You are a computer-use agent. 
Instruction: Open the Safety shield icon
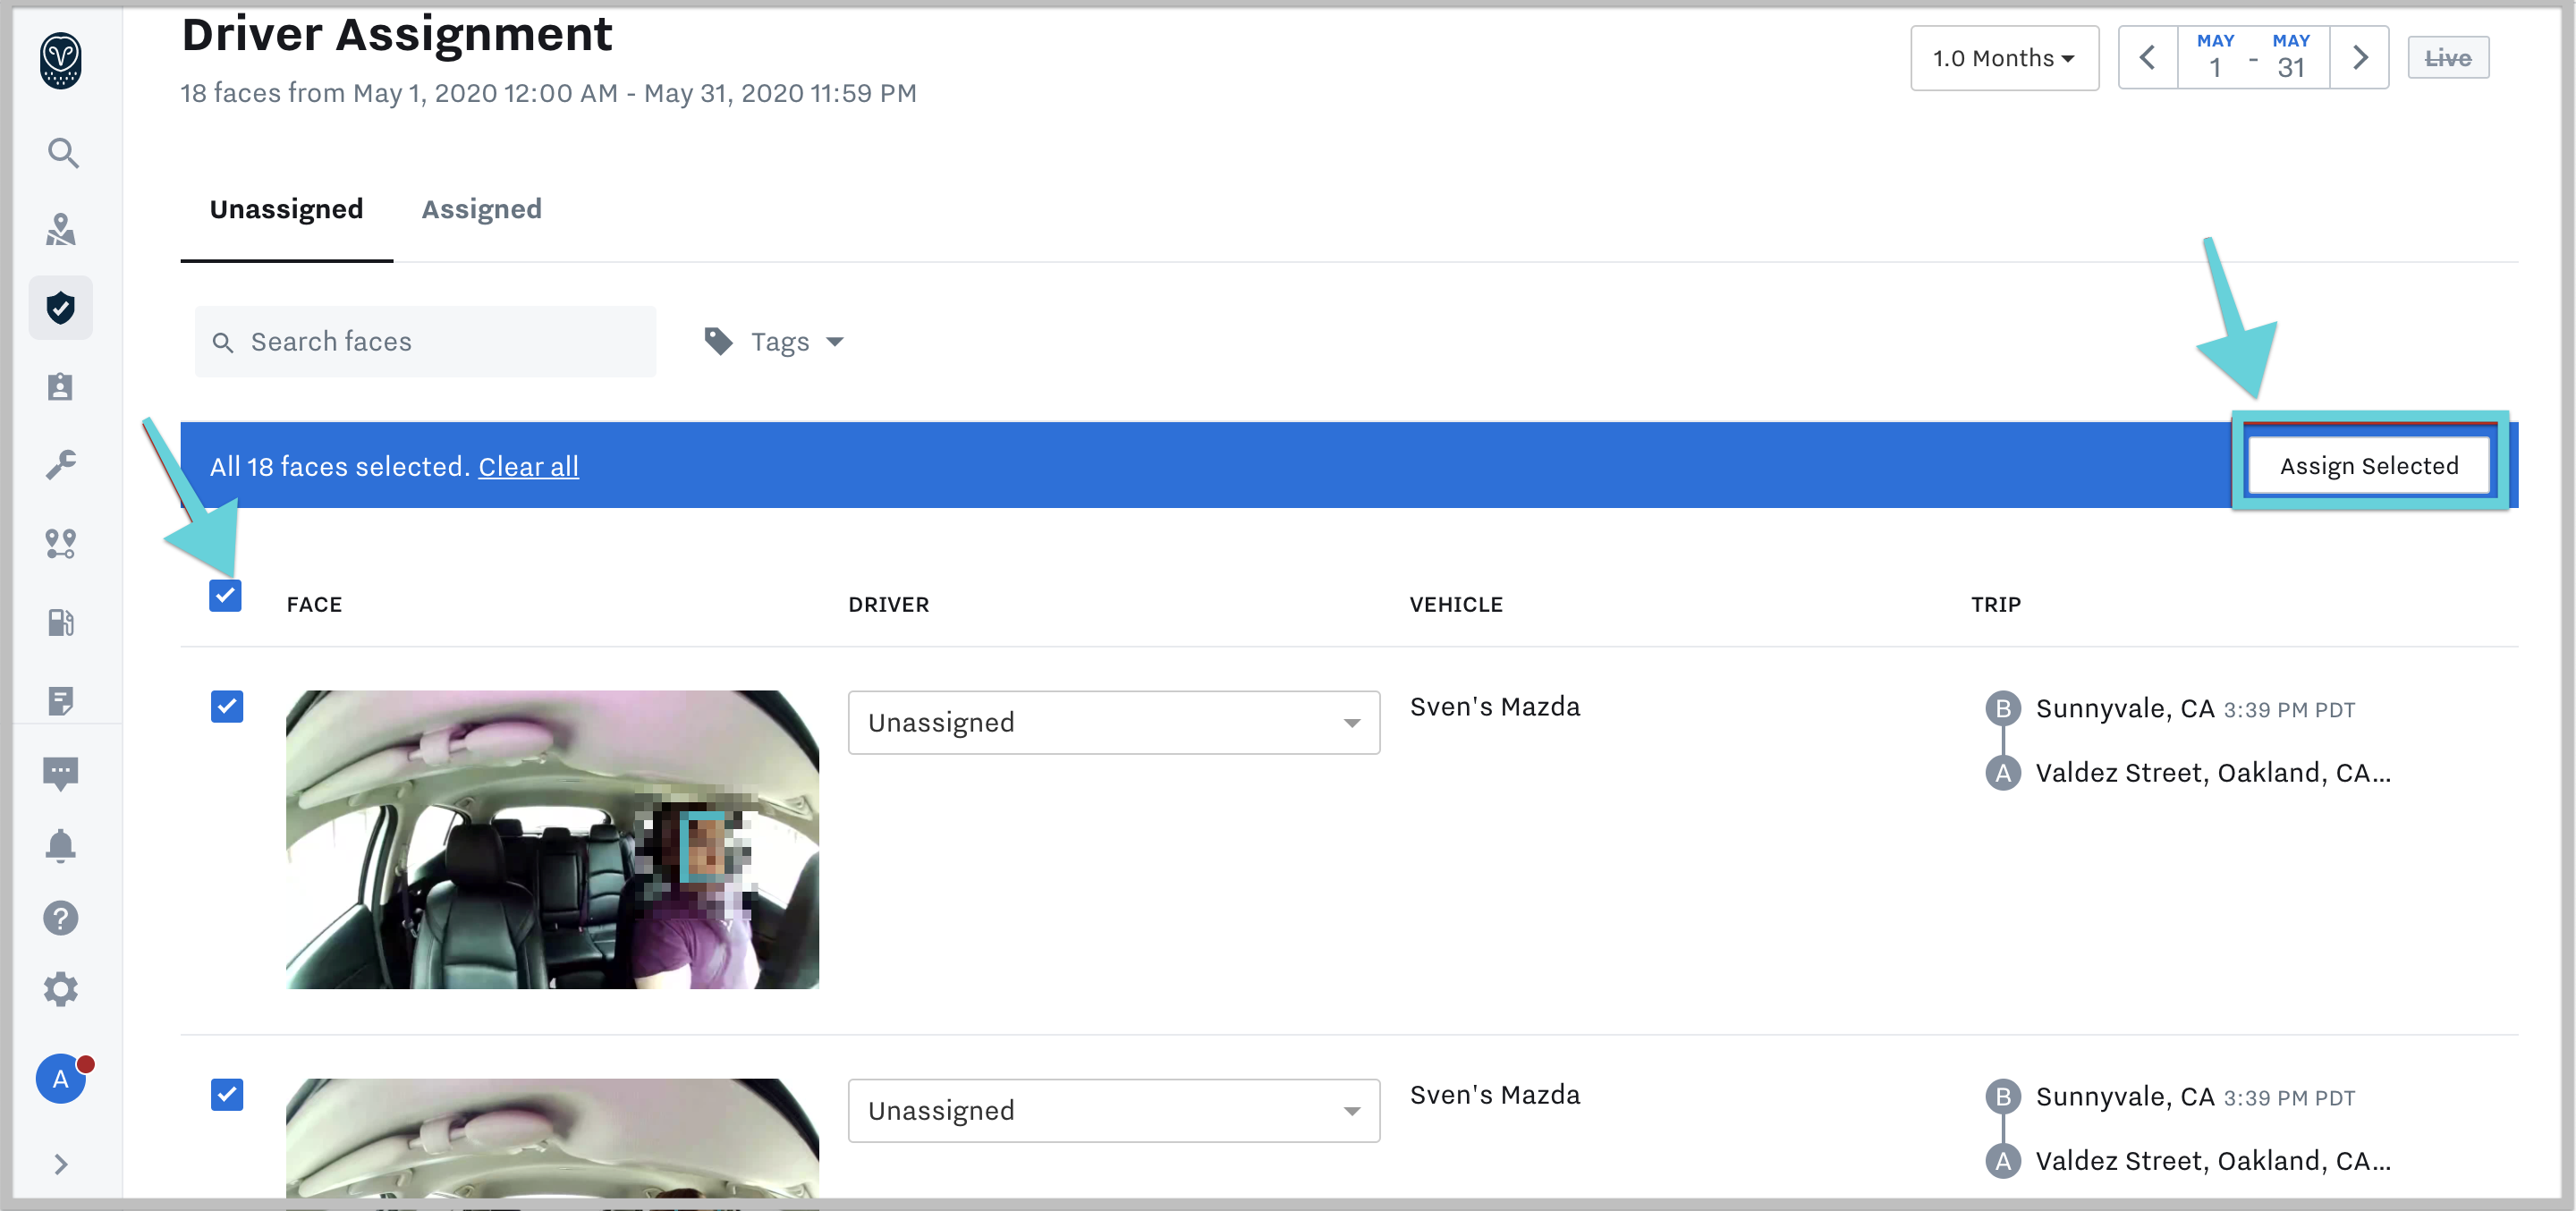61,307
